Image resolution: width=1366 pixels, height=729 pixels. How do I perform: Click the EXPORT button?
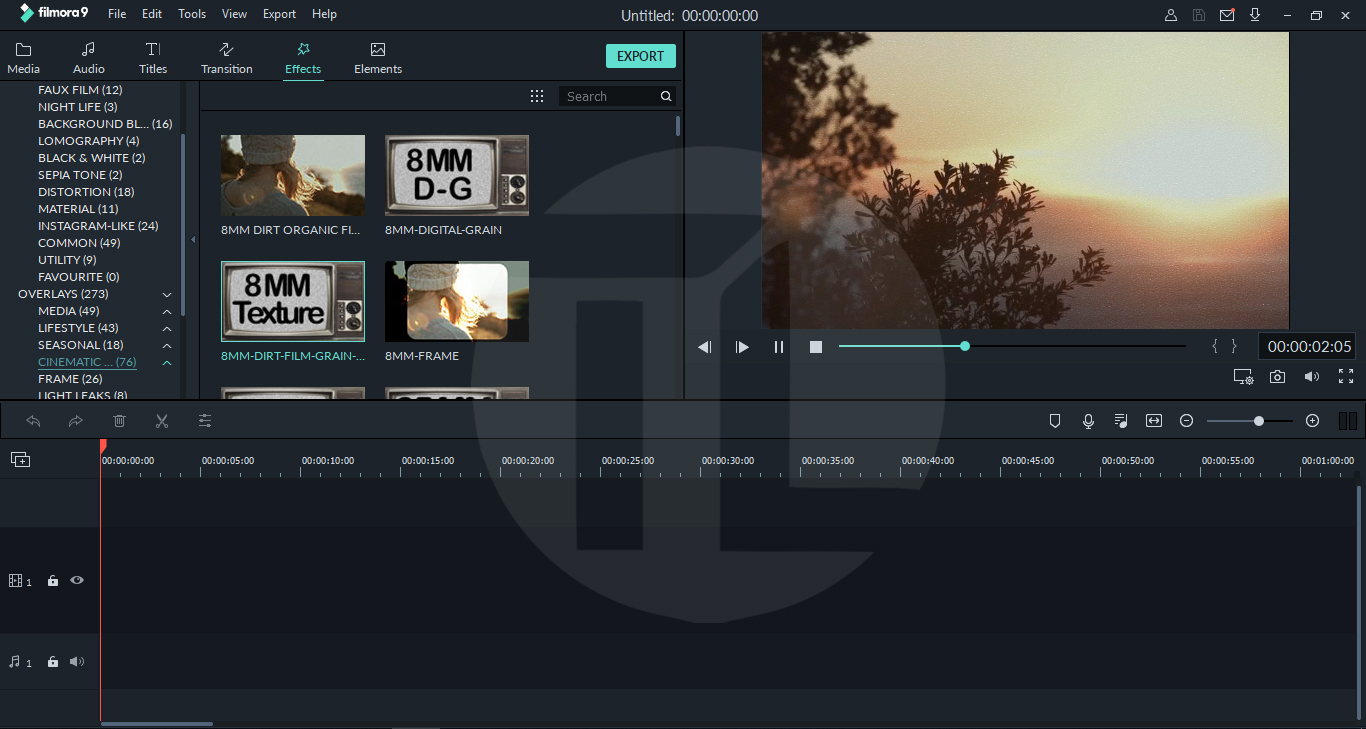[x=640, y=55]
